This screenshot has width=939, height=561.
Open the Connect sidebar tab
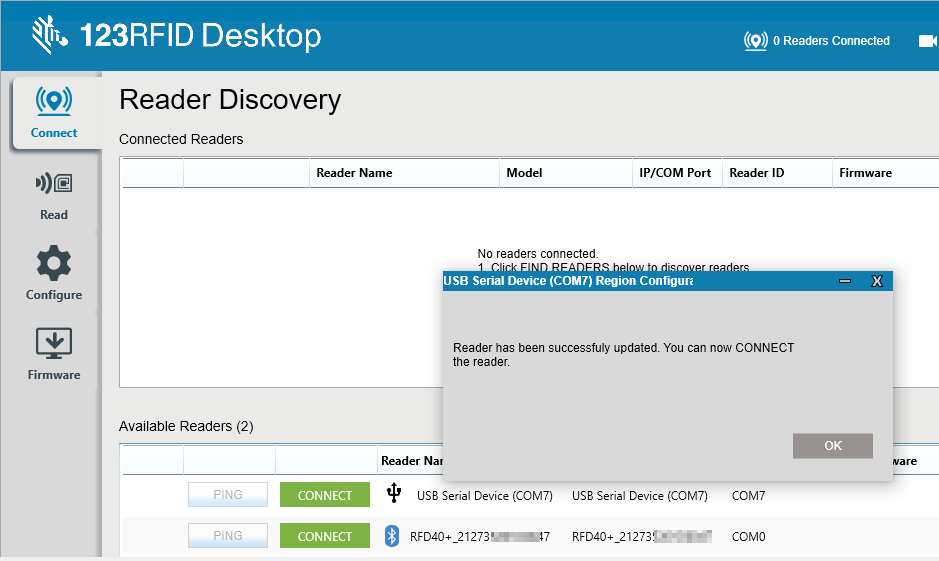pyautogui.click(x=54, y=112)
